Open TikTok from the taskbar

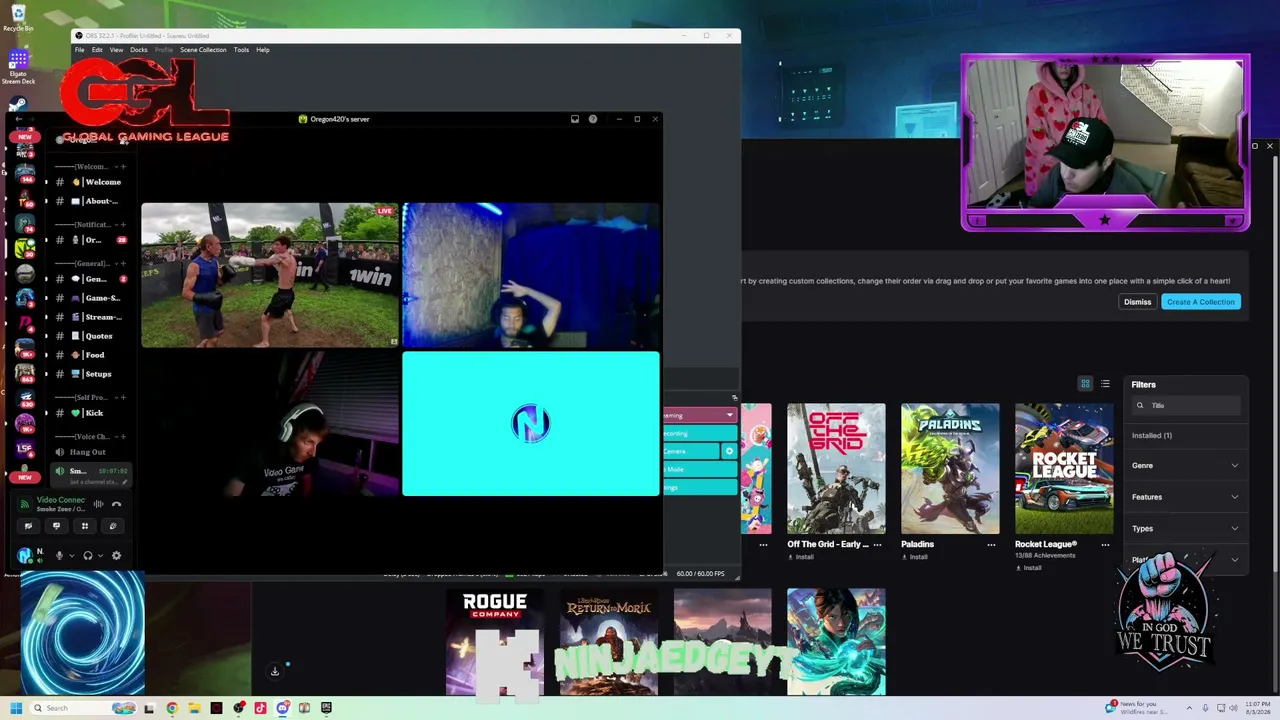[260, 708]
